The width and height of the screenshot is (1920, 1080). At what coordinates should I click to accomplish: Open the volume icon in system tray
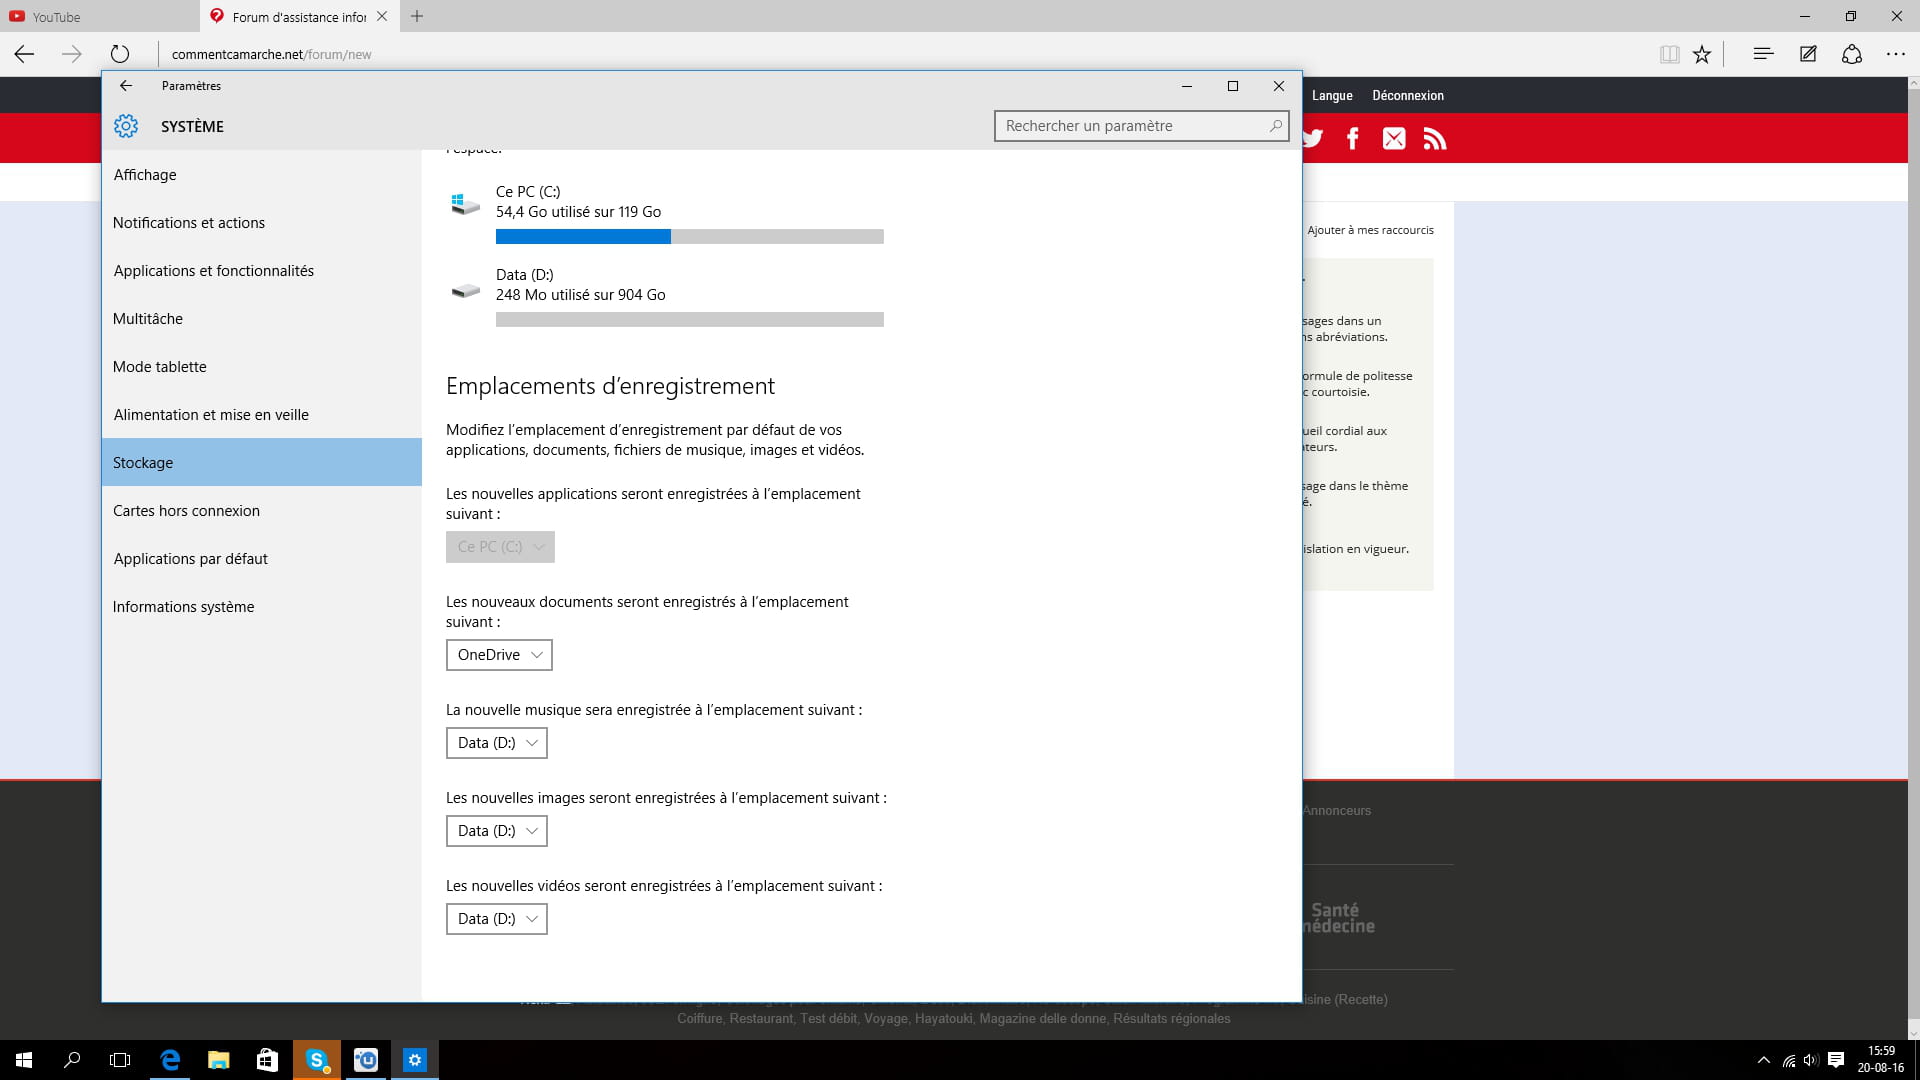(x=1811, y=1060)
